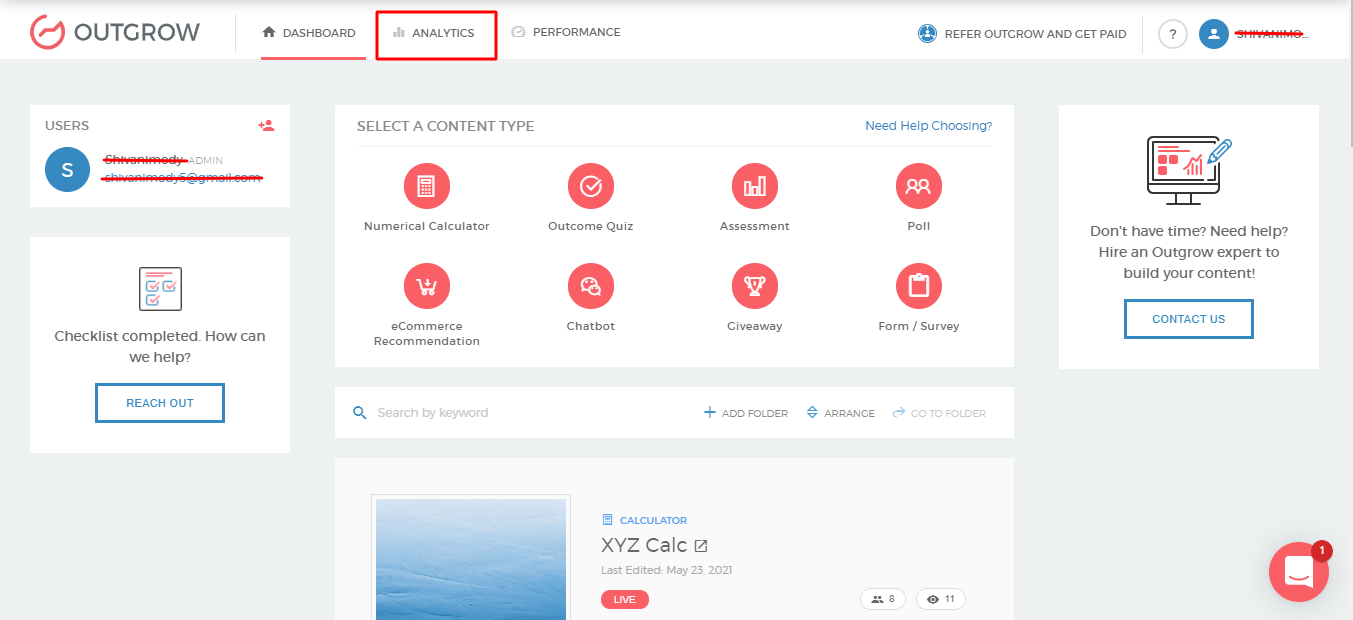
Task: Open the help question mark icon
Action: pos(1173,34)
